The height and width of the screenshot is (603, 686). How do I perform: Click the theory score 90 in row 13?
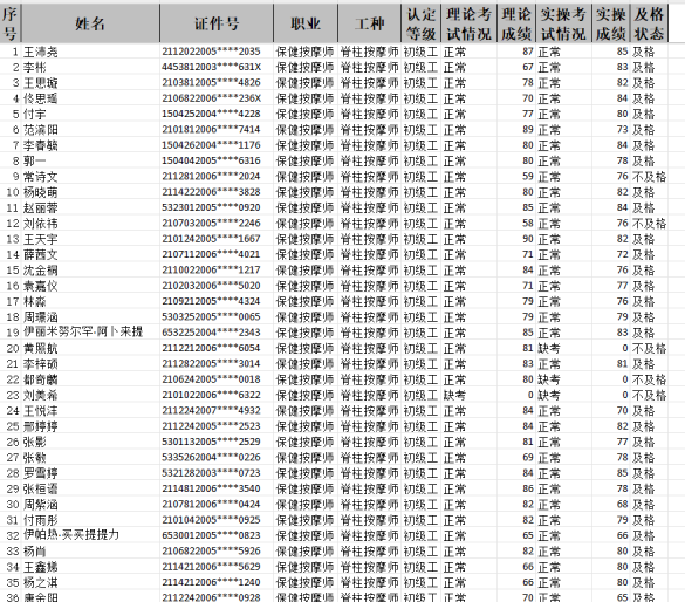[527, 239]
